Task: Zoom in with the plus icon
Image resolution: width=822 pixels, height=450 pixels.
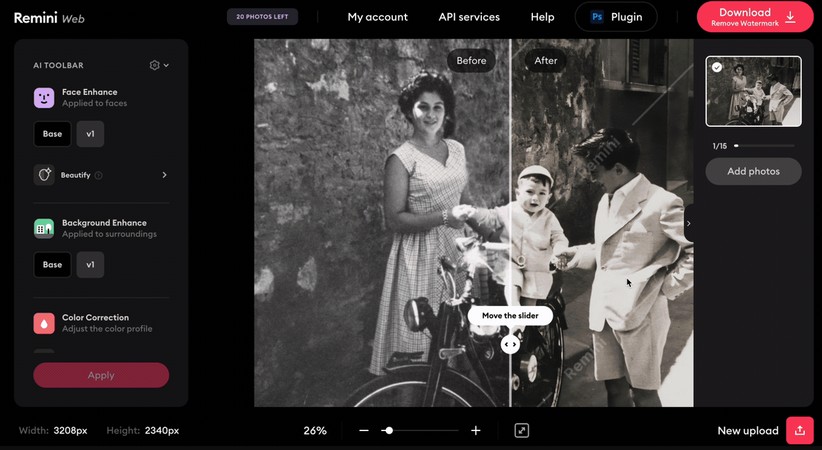Action: (x=476, y=430)
